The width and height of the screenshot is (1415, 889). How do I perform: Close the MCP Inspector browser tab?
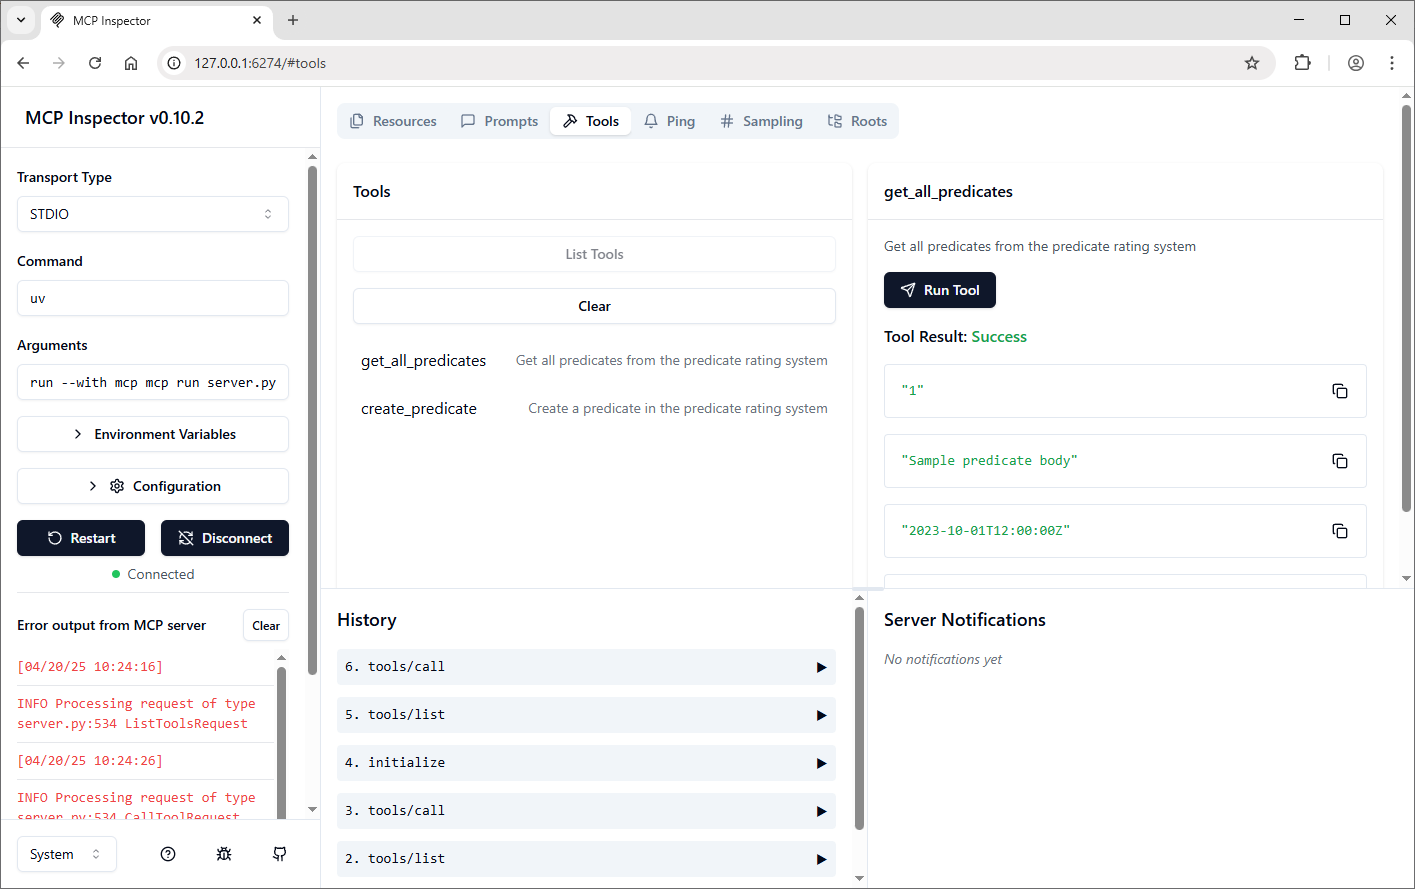click(257, 20)
